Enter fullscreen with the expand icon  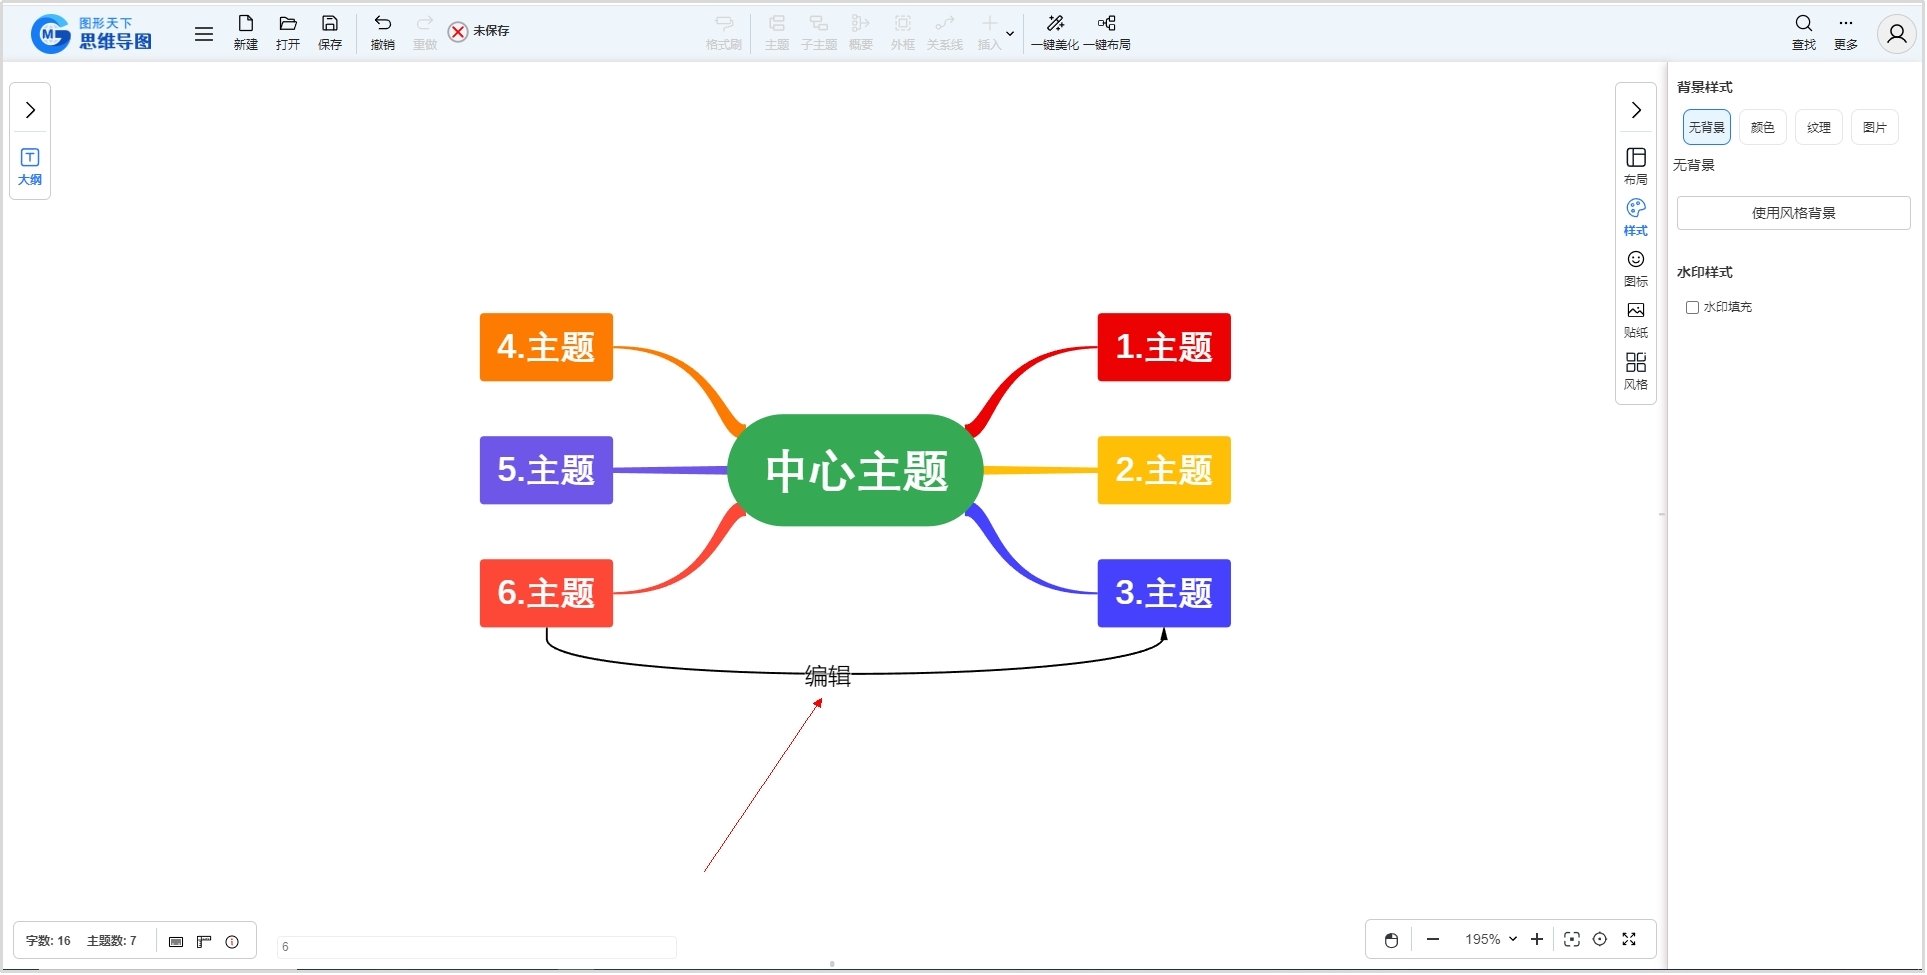pos(1629,940)
